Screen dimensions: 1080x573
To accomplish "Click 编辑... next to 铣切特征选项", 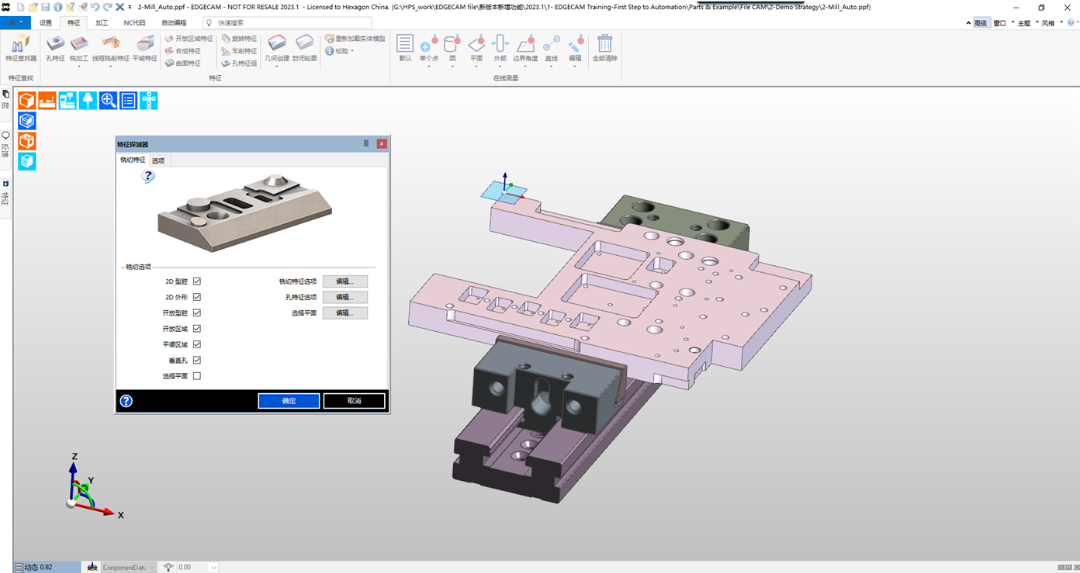I will tap(345, 282).
